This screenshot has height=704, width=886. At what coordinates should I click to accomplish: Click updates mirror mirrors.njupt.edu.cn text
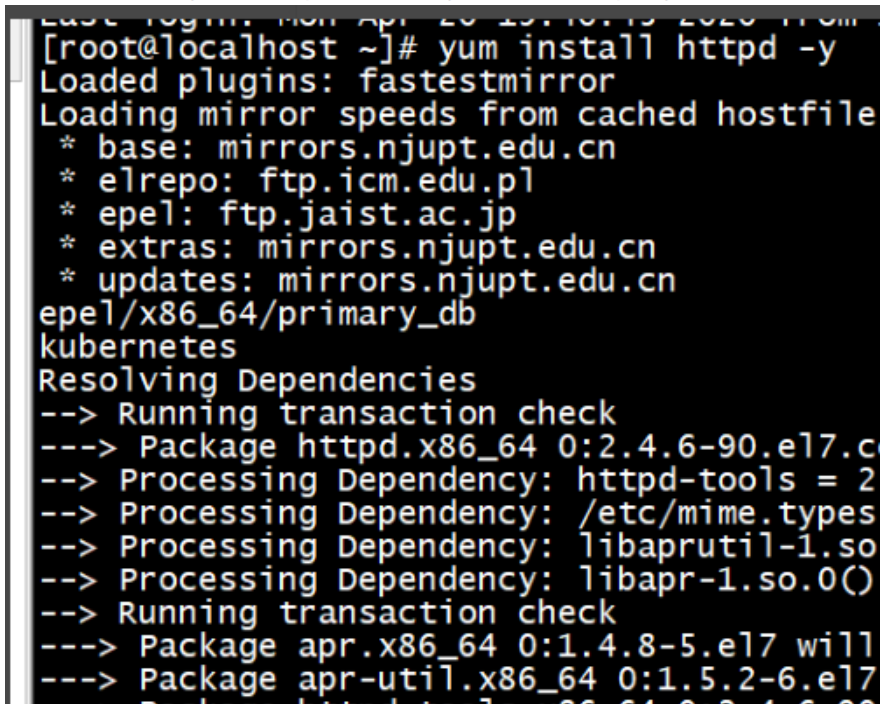(x=477, y=281)
